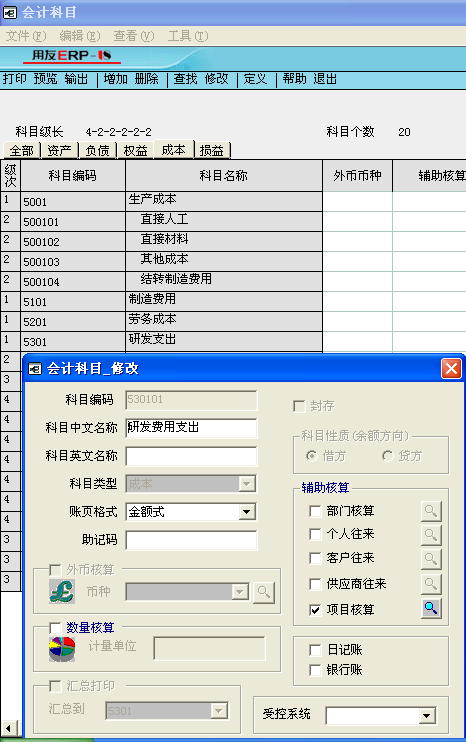Tick the 银行账 checkbox
The height and width of the screenshot is (742, 466).
tap(315, 670)
